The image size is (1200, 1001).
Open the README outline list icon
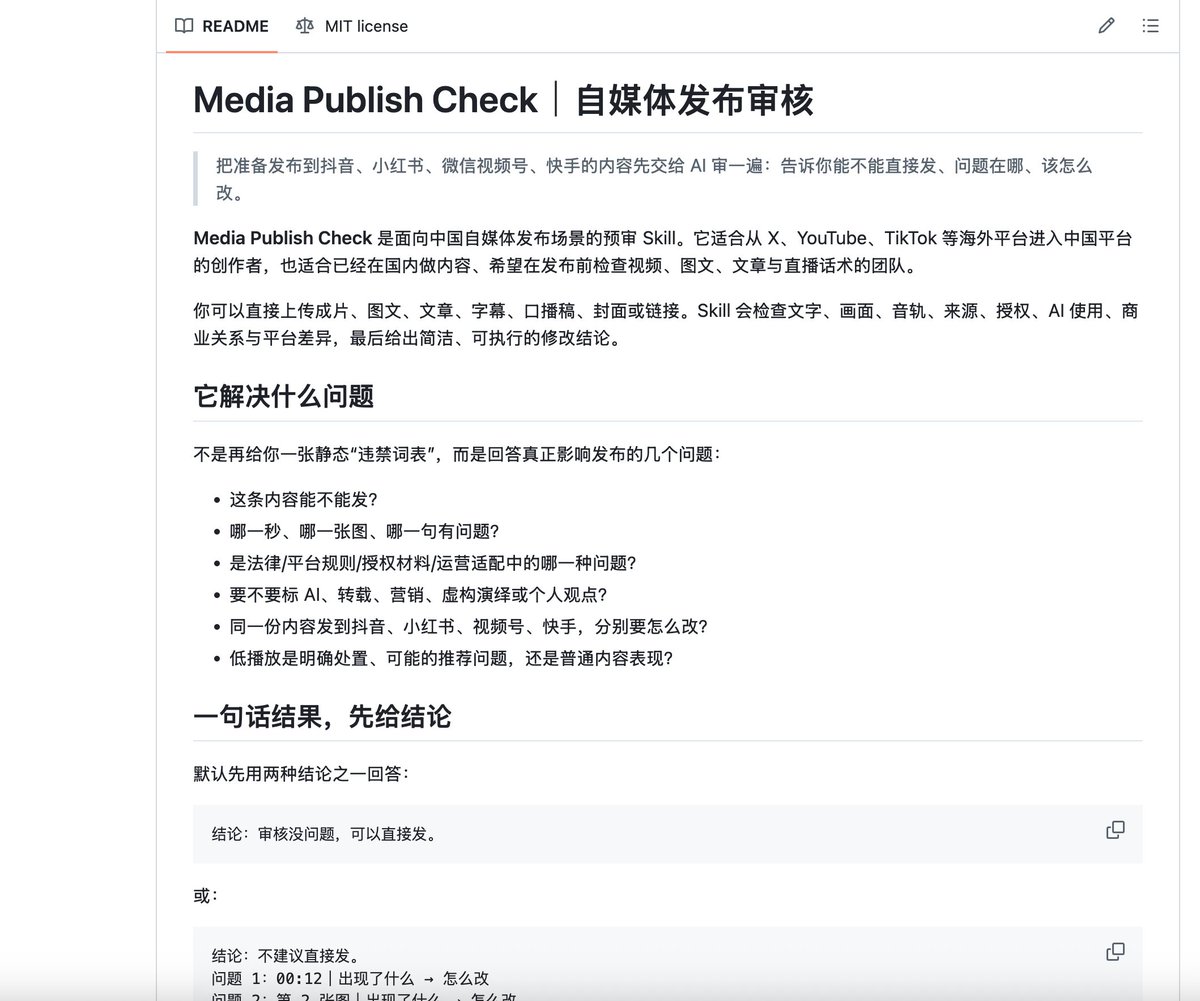click(x=1150, y=26)
